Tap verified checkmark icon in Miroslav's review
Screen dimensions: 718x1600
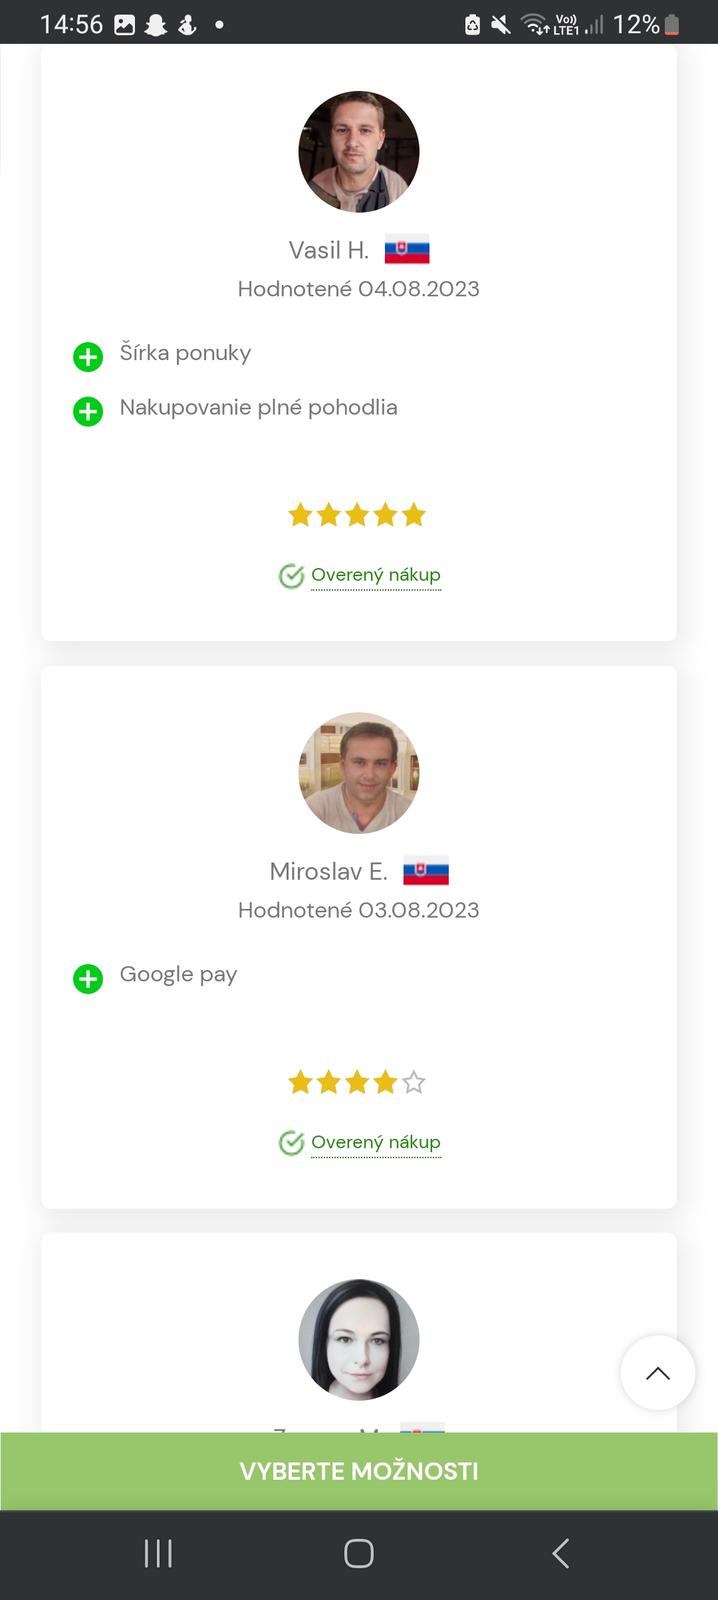tap(291, 1143)
